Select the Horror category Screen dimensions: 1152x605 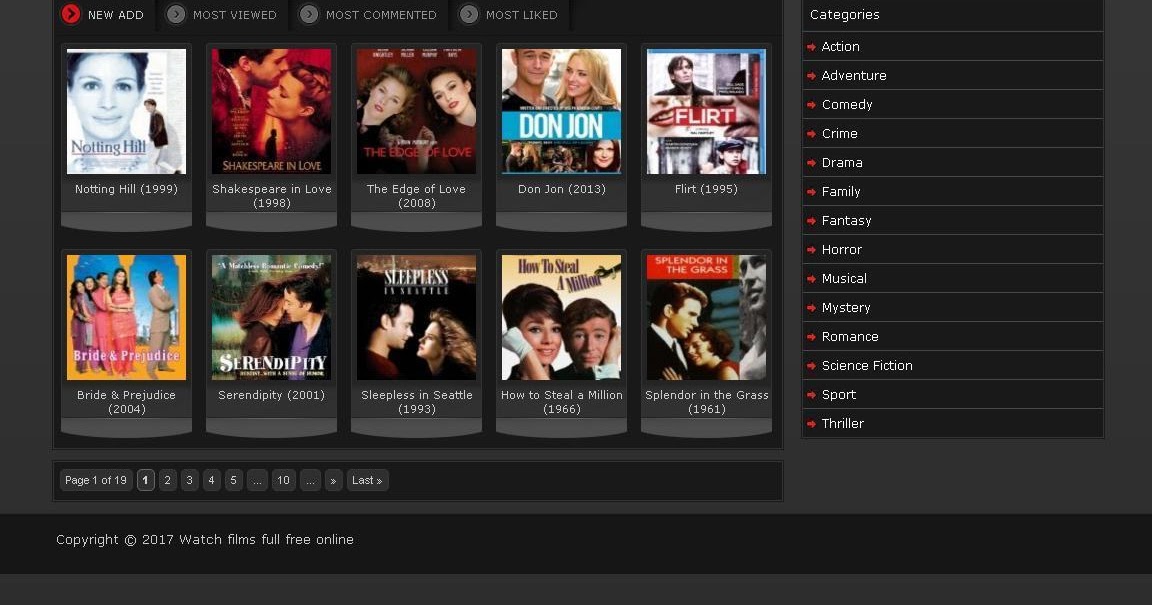(x=842, y=250)
